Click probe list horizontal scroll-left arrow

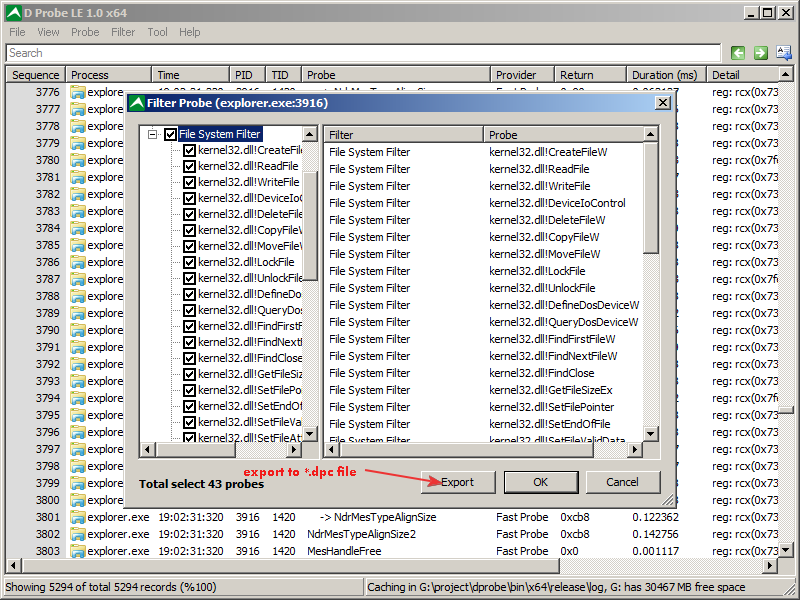332,449
